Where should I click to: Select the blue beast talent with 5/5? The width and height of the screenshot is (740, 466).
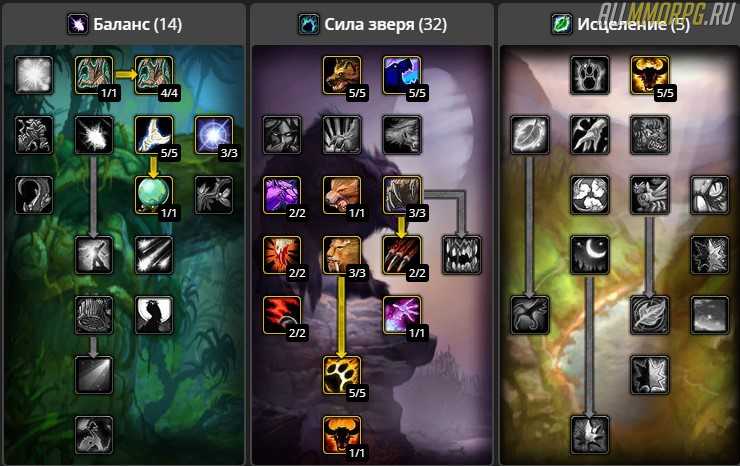coord(402,75)
